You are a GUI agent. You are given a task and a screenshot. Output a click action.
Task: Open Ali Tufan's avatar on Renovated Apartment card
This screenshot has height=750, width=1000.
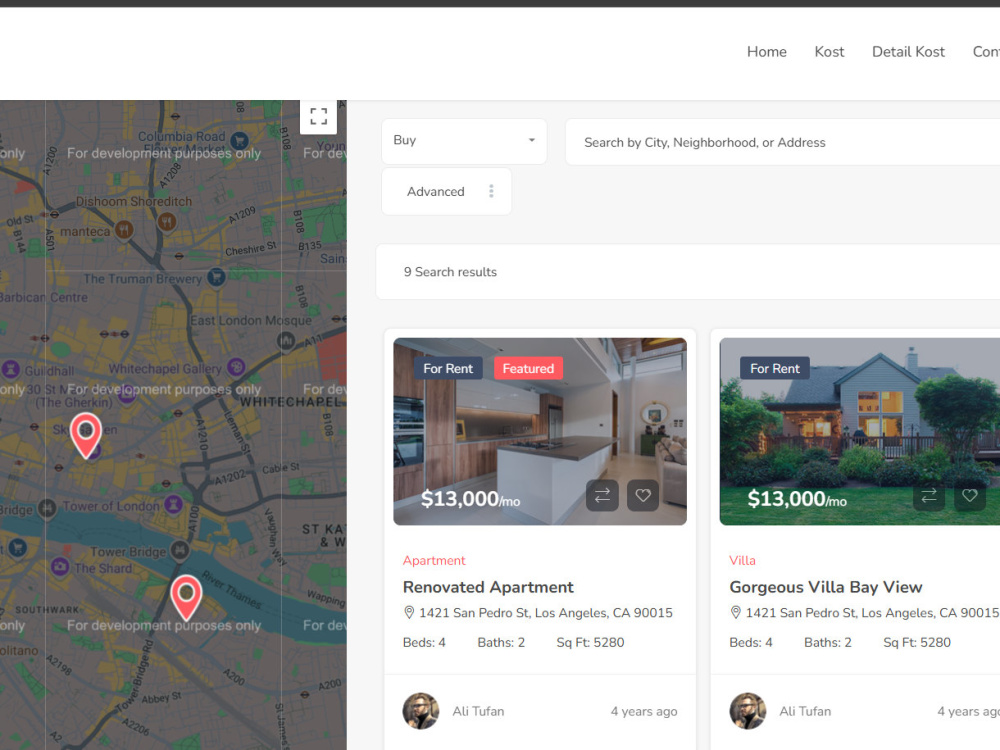pyautogui.click(x=421, y=711)
